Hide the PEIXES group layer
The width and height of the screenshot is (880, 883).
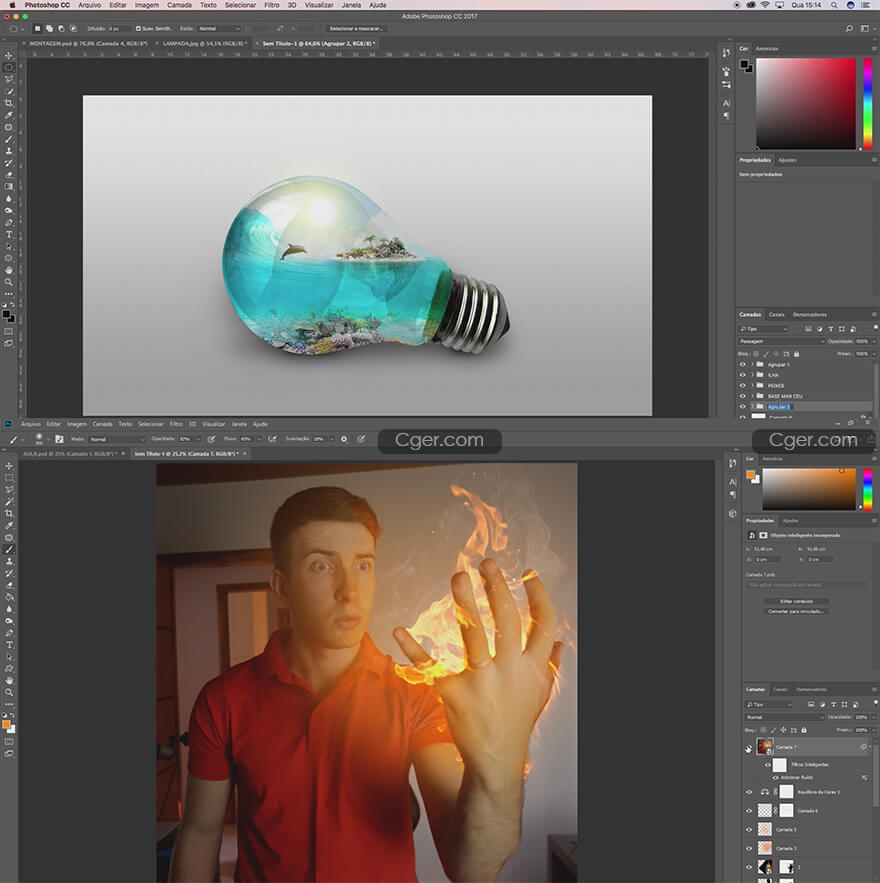tap(743, 386)
